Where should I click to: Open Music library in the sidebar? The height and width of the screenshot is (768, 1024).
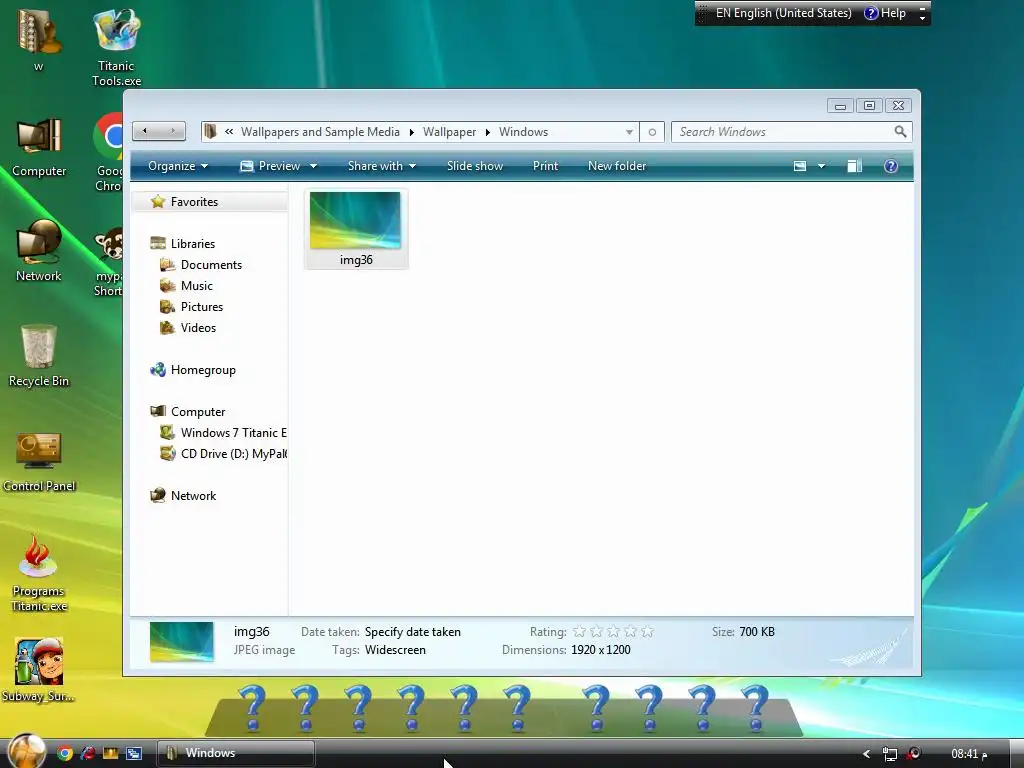pyautogui.click(x=197, y=285)
